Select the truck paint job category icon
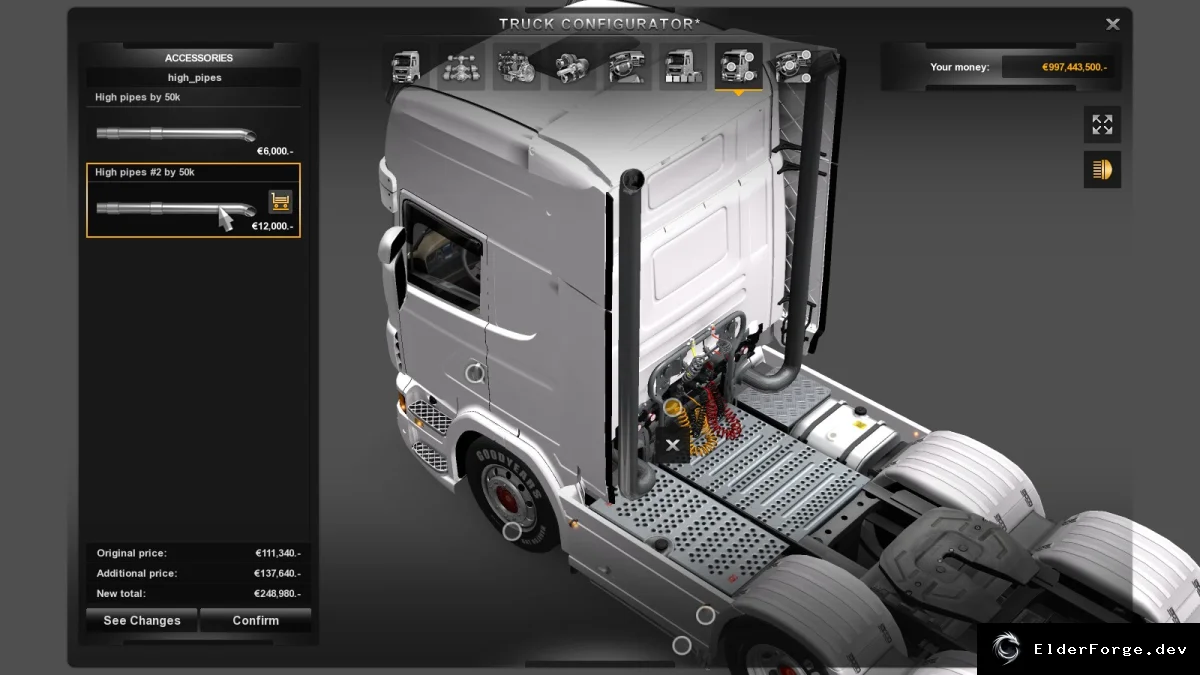This screenshot has height=675, width=1200. click(683, 67)
